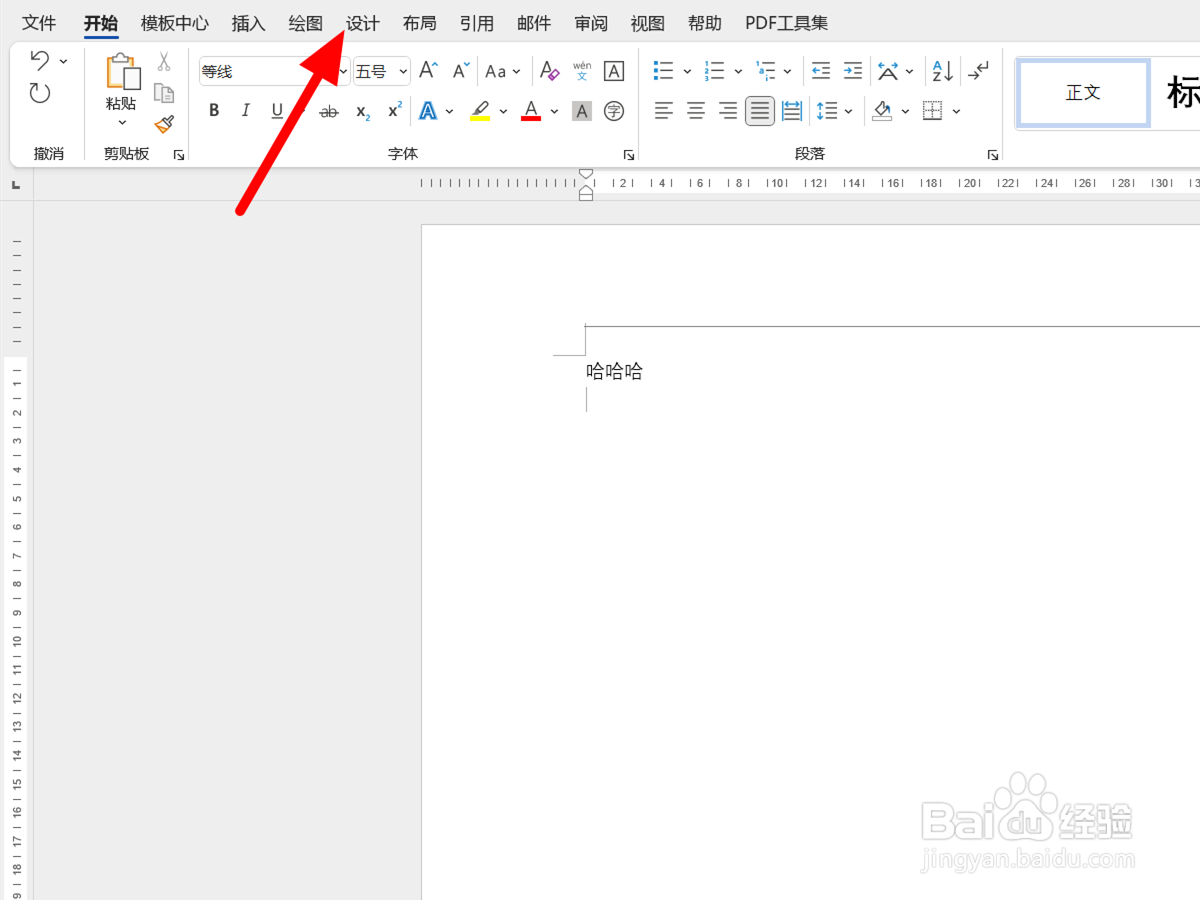
Task: Click the distributed alignment icon
Action: pyautogui.click(x=792, y=111)
